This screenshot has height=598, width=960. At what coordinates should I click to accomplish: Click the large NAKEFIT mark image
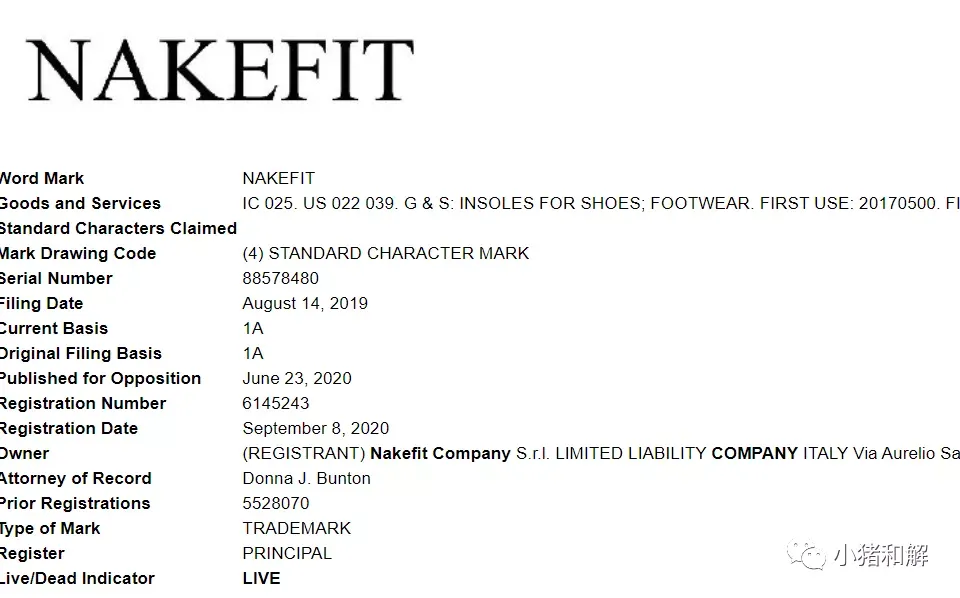pos(220,70)
